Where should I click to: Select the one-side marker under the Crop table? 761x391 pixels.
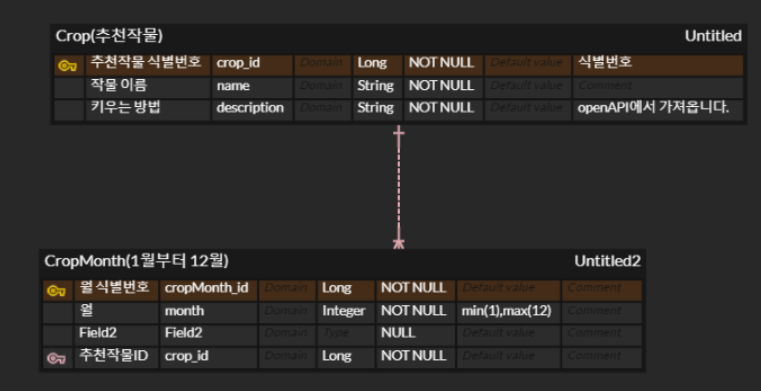click(x=398, y=132)
